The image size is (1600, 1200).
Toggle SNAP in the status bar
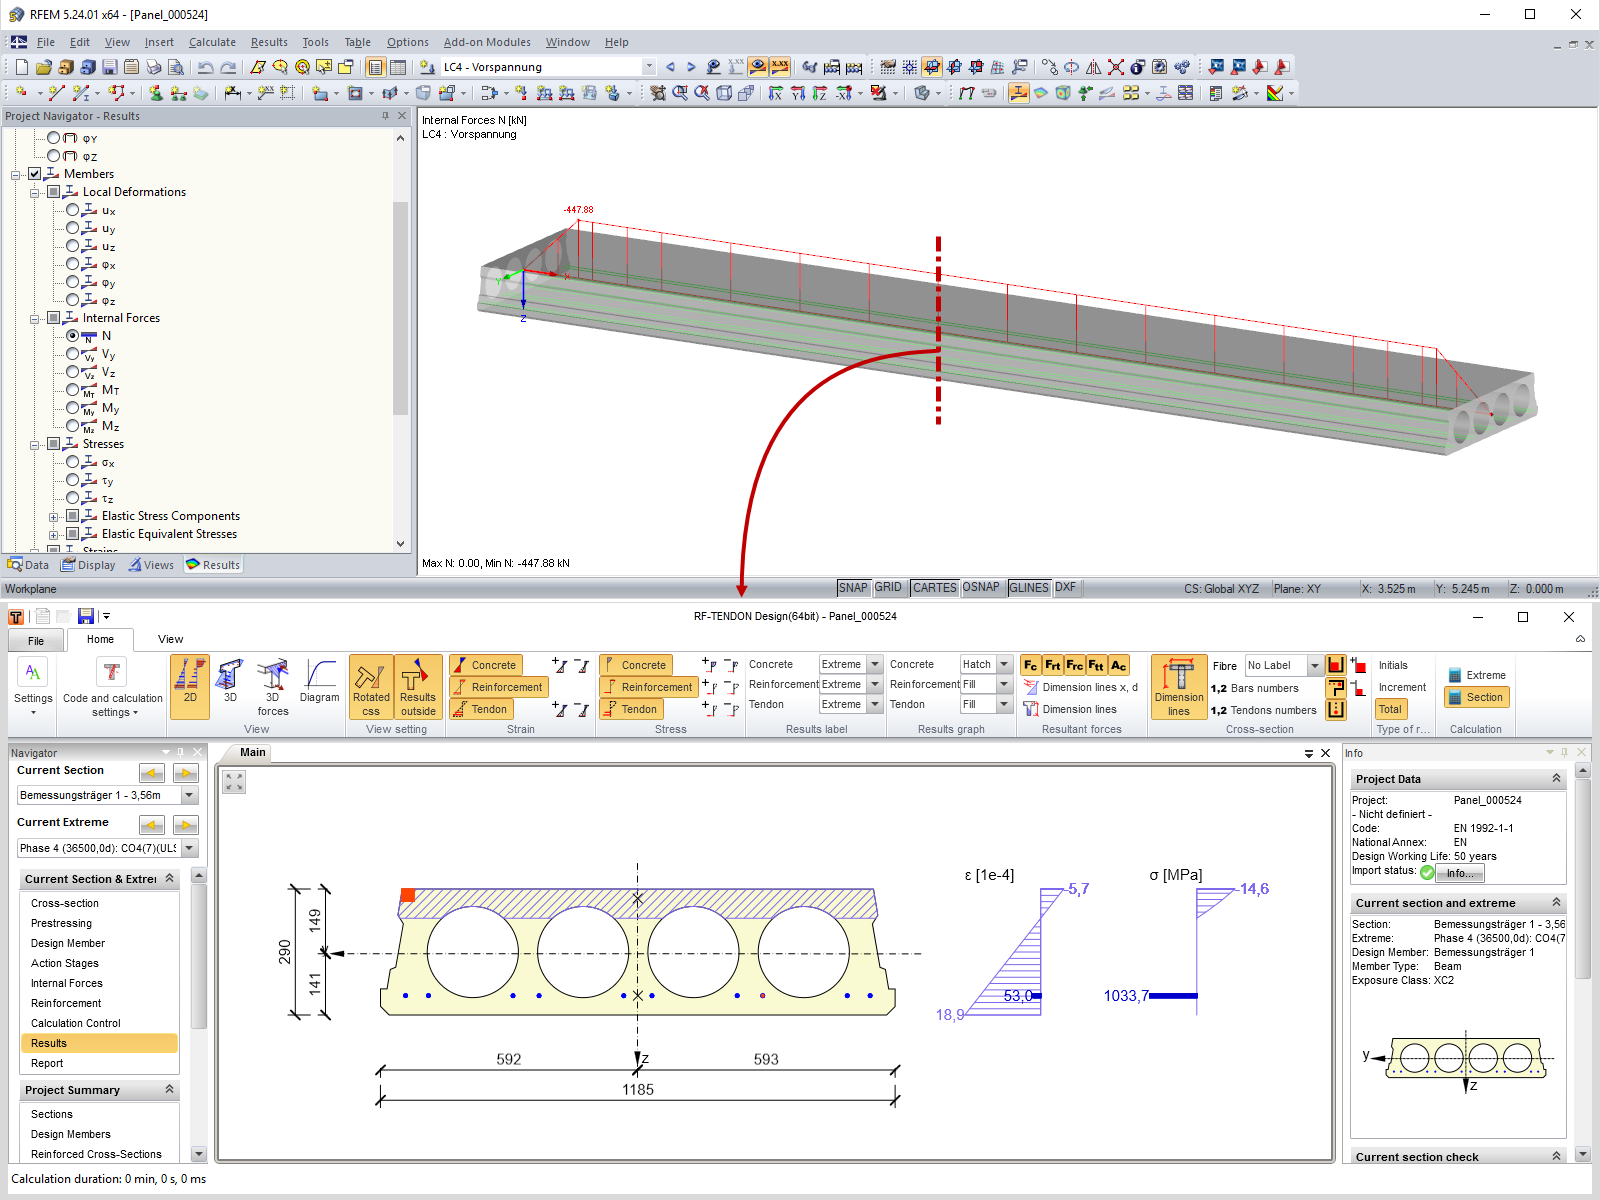[853, 588]
